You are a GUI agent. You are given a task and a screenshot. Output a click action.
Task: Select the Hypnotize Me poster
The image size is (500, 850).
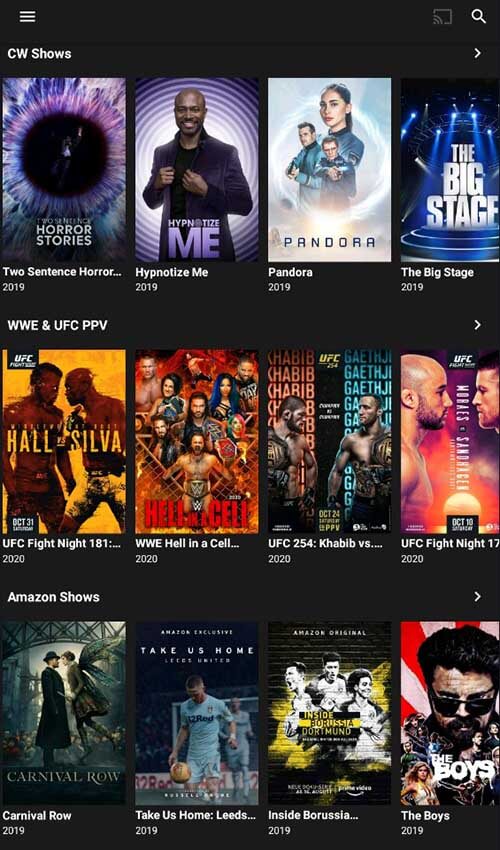(x=197, y=170)
